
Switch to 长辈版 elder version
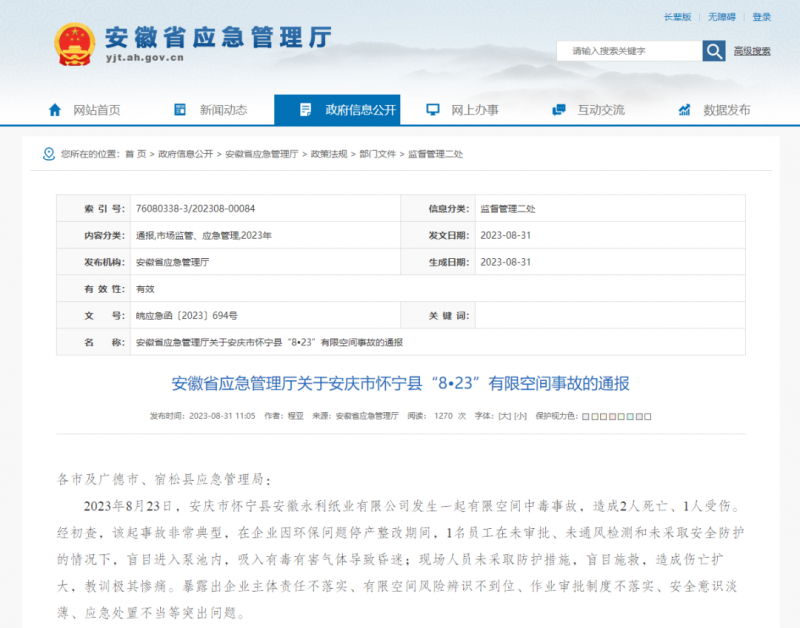[x=677, y=17]
